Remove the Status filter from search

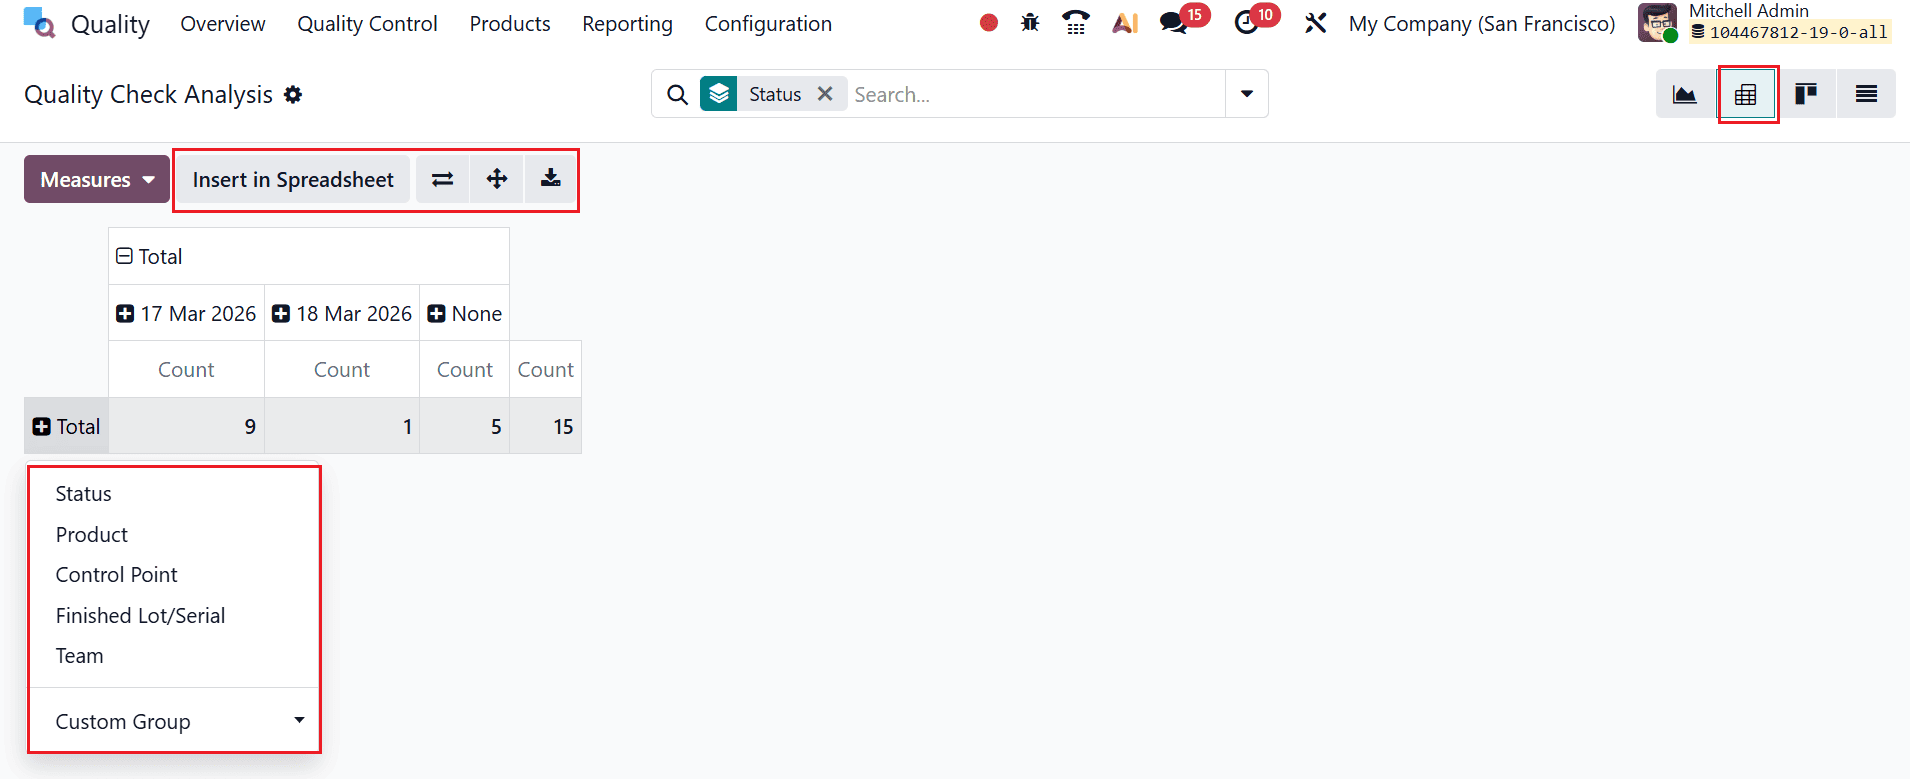tap(825, 94)
